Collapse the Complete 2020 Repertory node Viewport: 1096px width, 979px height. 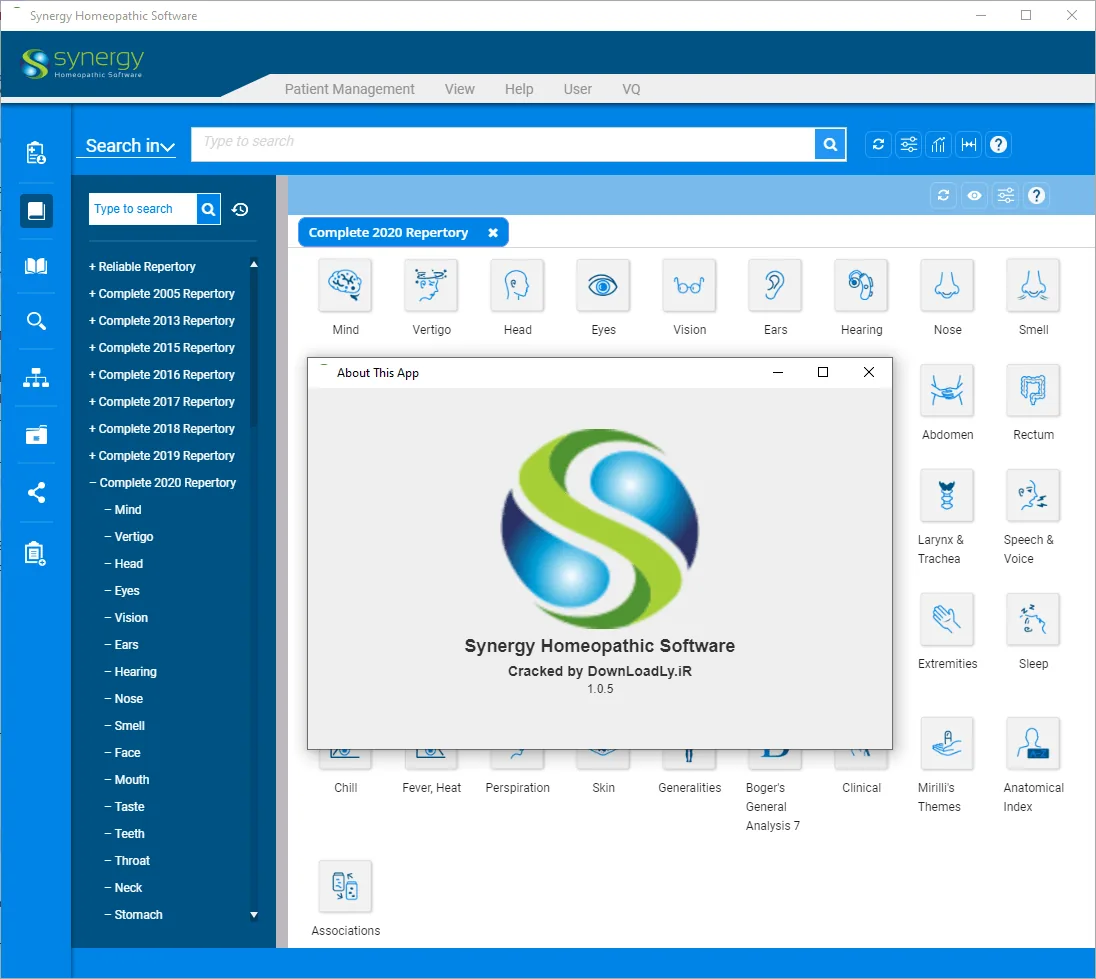tap(162, 483)
